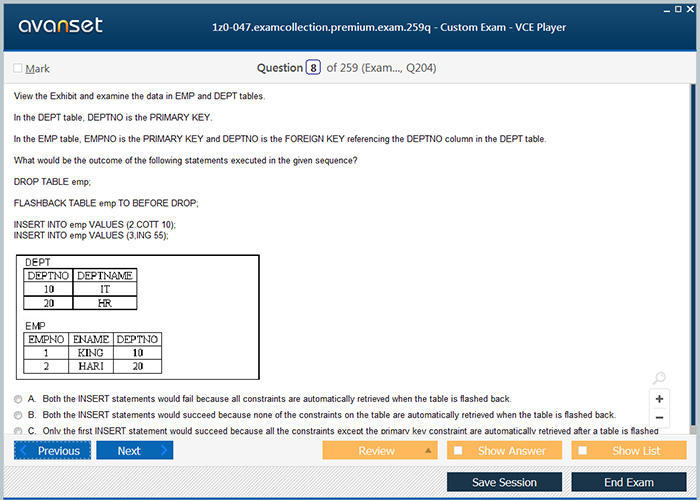The width and height of the screenshot is (700, 500).
Task: Select answer option A radio button
Action: pyautogui.click(x=18, y=399)
